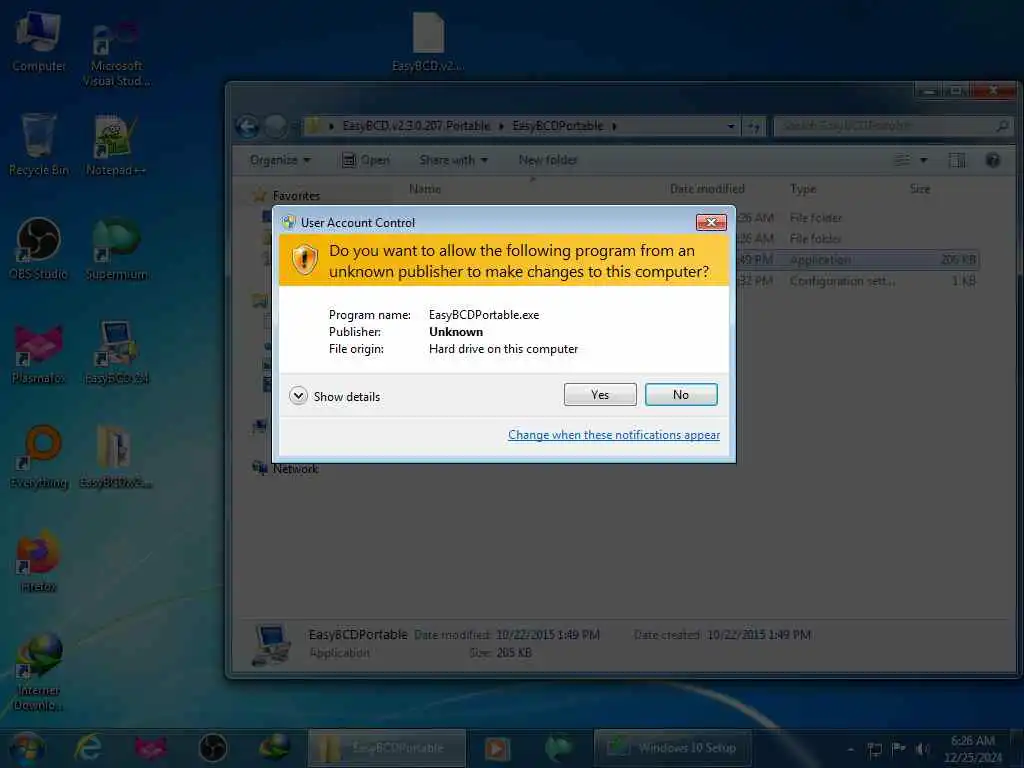Launch Internet Explorer from the taskbar
The height and width of the screenshot is (768, 1024).
[x=88, y=748]
